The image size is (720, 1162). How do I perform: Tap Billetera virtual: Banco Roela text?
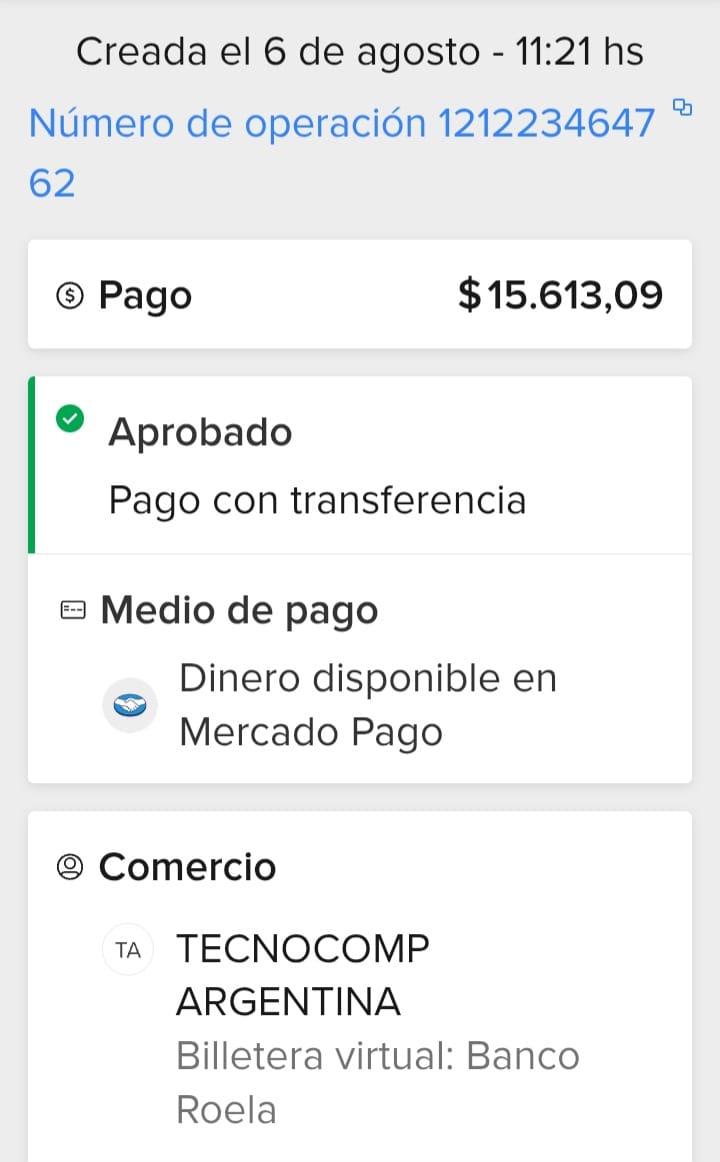(x=377, y=1082)
